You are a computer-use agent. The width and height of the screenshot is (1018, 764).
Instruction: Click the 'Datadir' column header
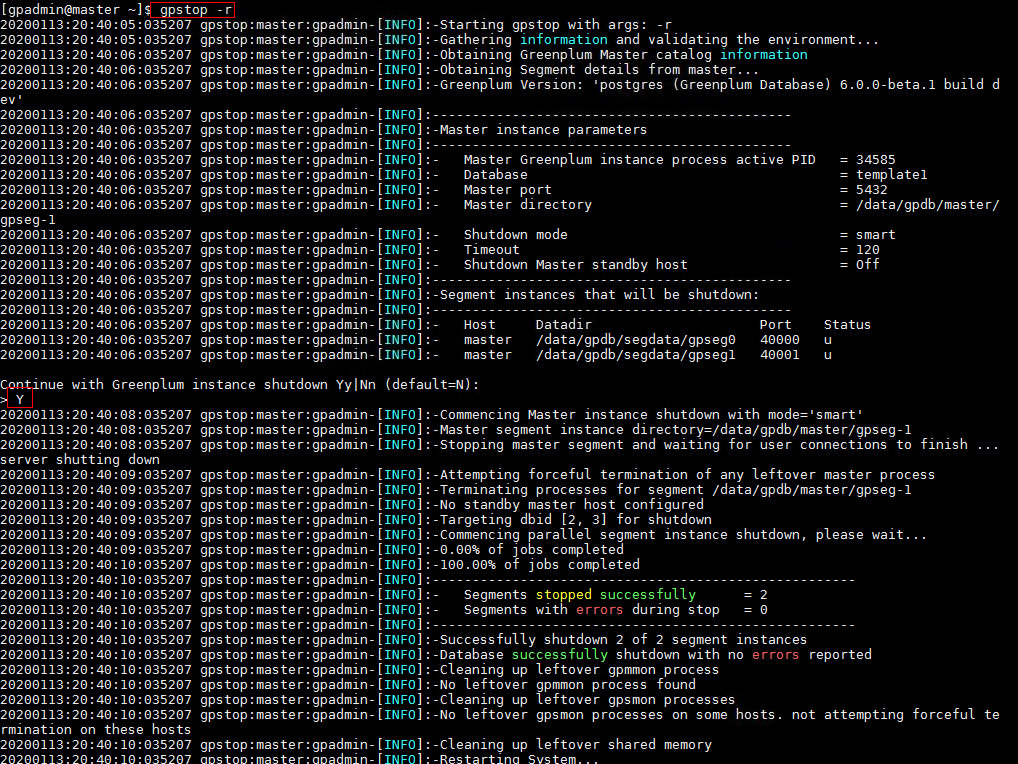(564, 325)
